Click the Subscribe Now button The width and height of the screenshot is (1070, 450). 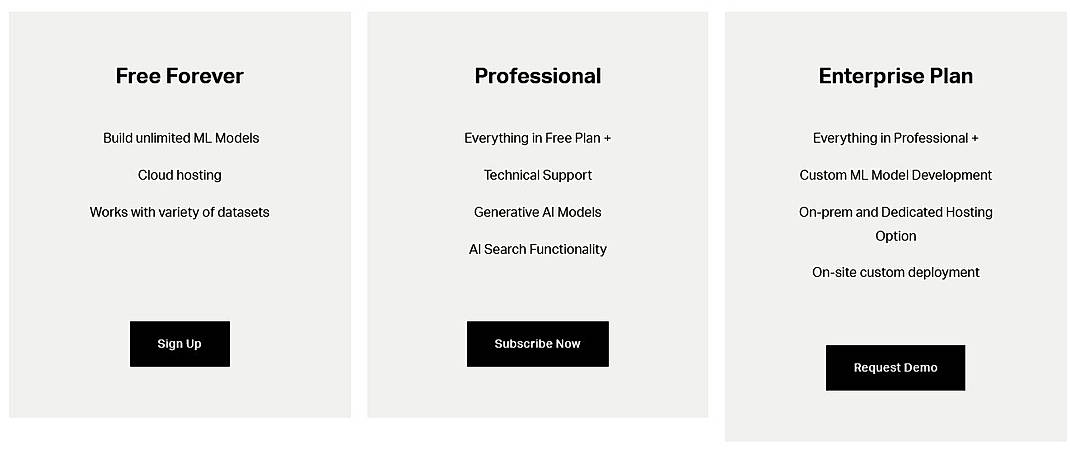[x=538, y=343]
